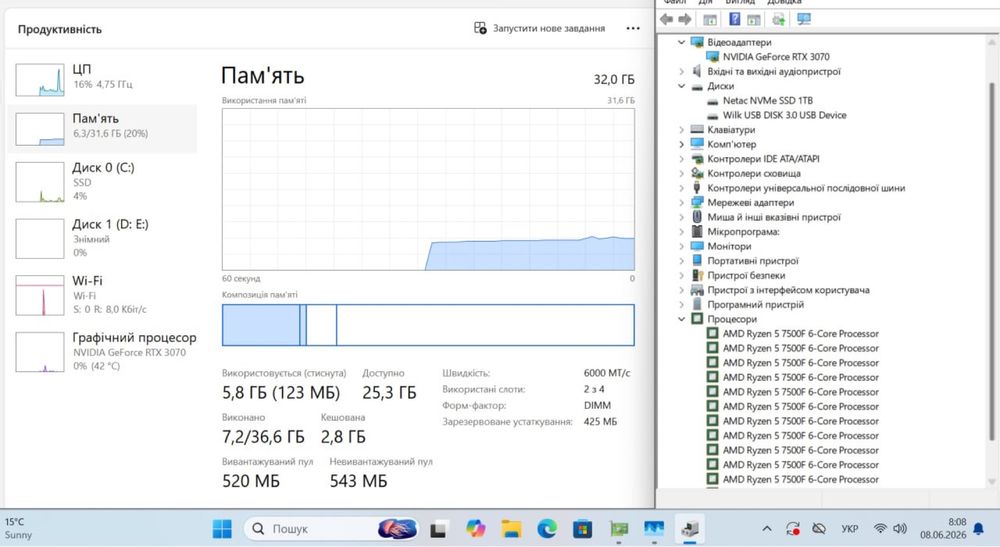Open the clock showing 8:08 08.06.2026
The height and width of the screenshot is (547, 1000).
click(x=943, y=529)
